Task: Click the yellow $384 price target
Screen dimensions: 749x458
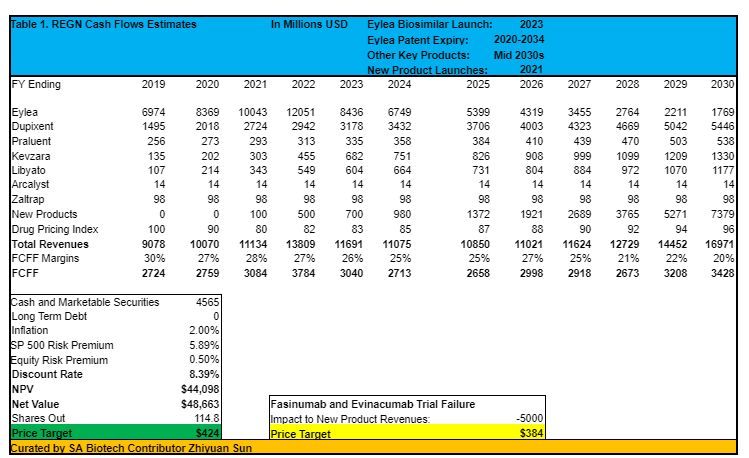Action: pyautogui.click(x=532, y=434)
